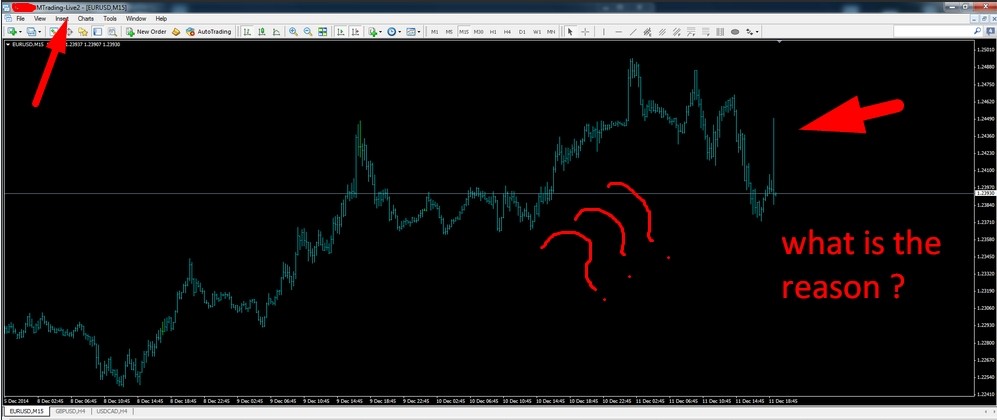Click the New Order button
This screenshot has height=420, width=997.
[x=146, y=31]
